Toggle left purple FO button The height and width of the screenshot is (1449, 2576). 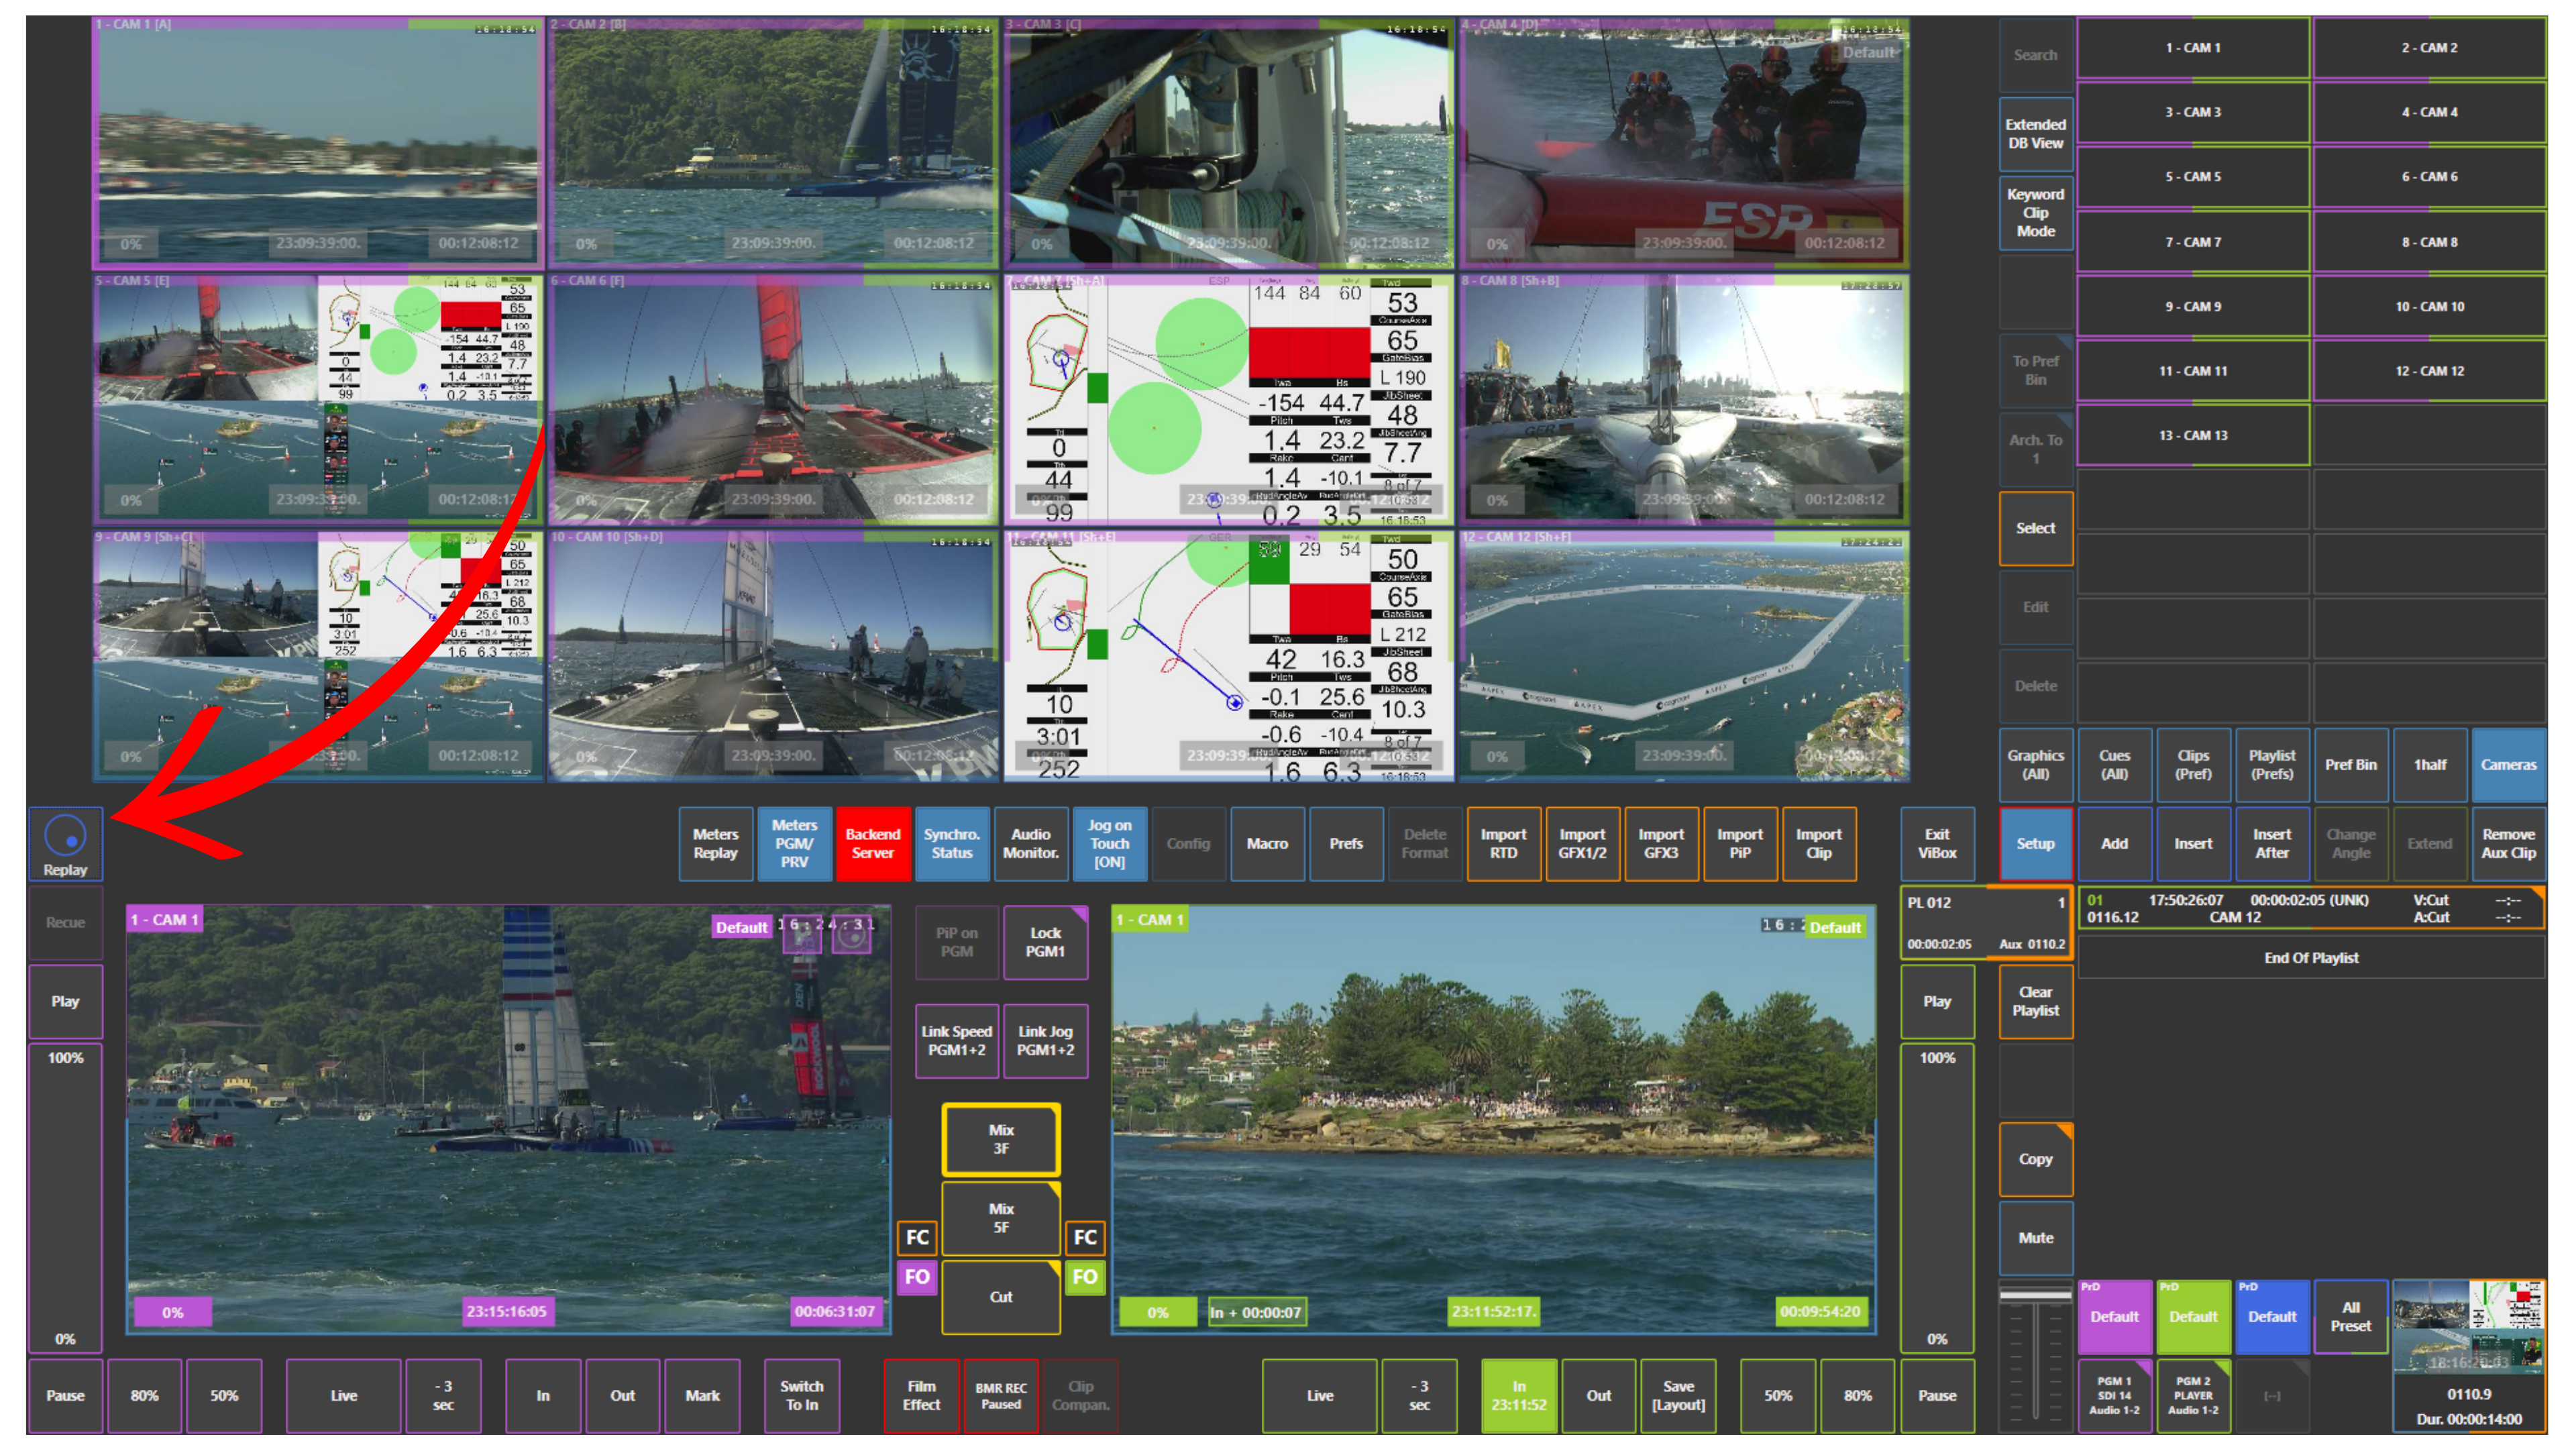(917, 1277)
